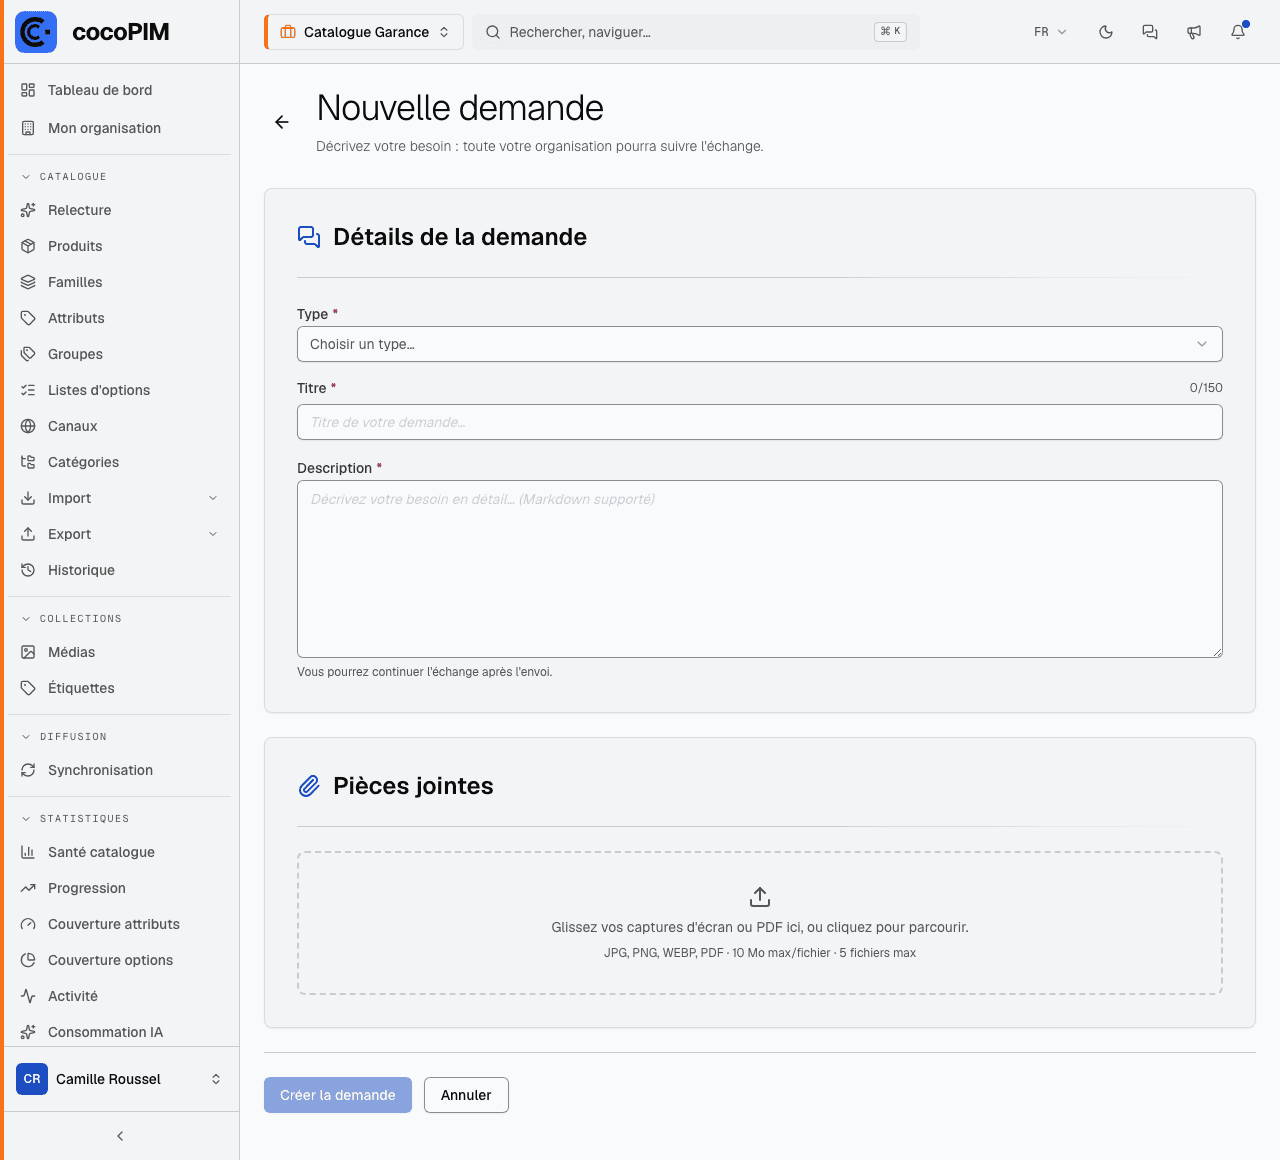Click the upload icon in the attachments dropzone
The height and width of the screenshot is (1160, 1280).
pyautogui.click(x=760, y=896)
